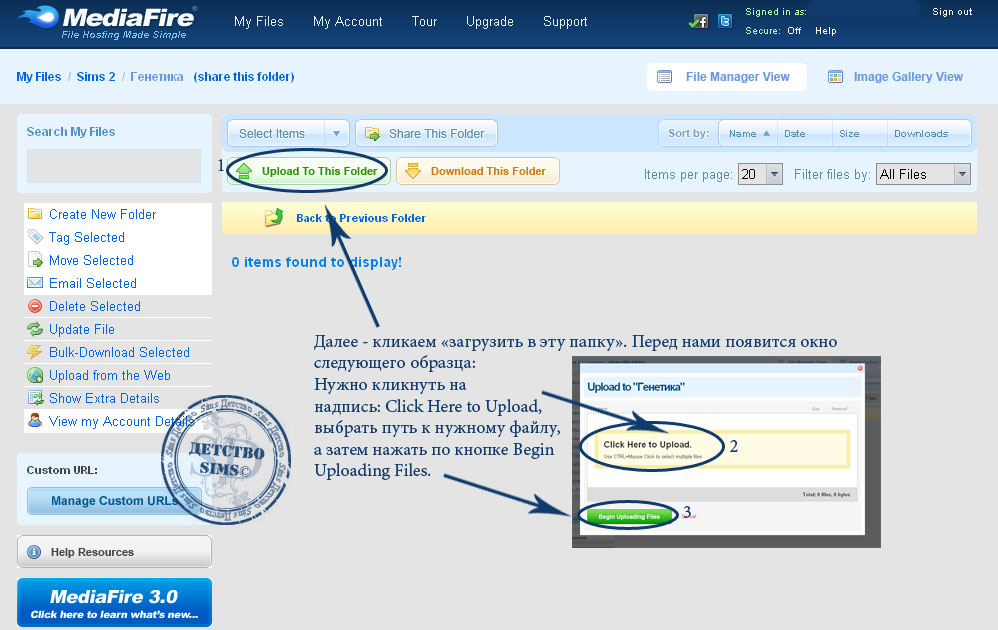Open Tour in the top navigation
Image resolution: width=998 pixels, height=630 pixels.
[x=425, y=22]
